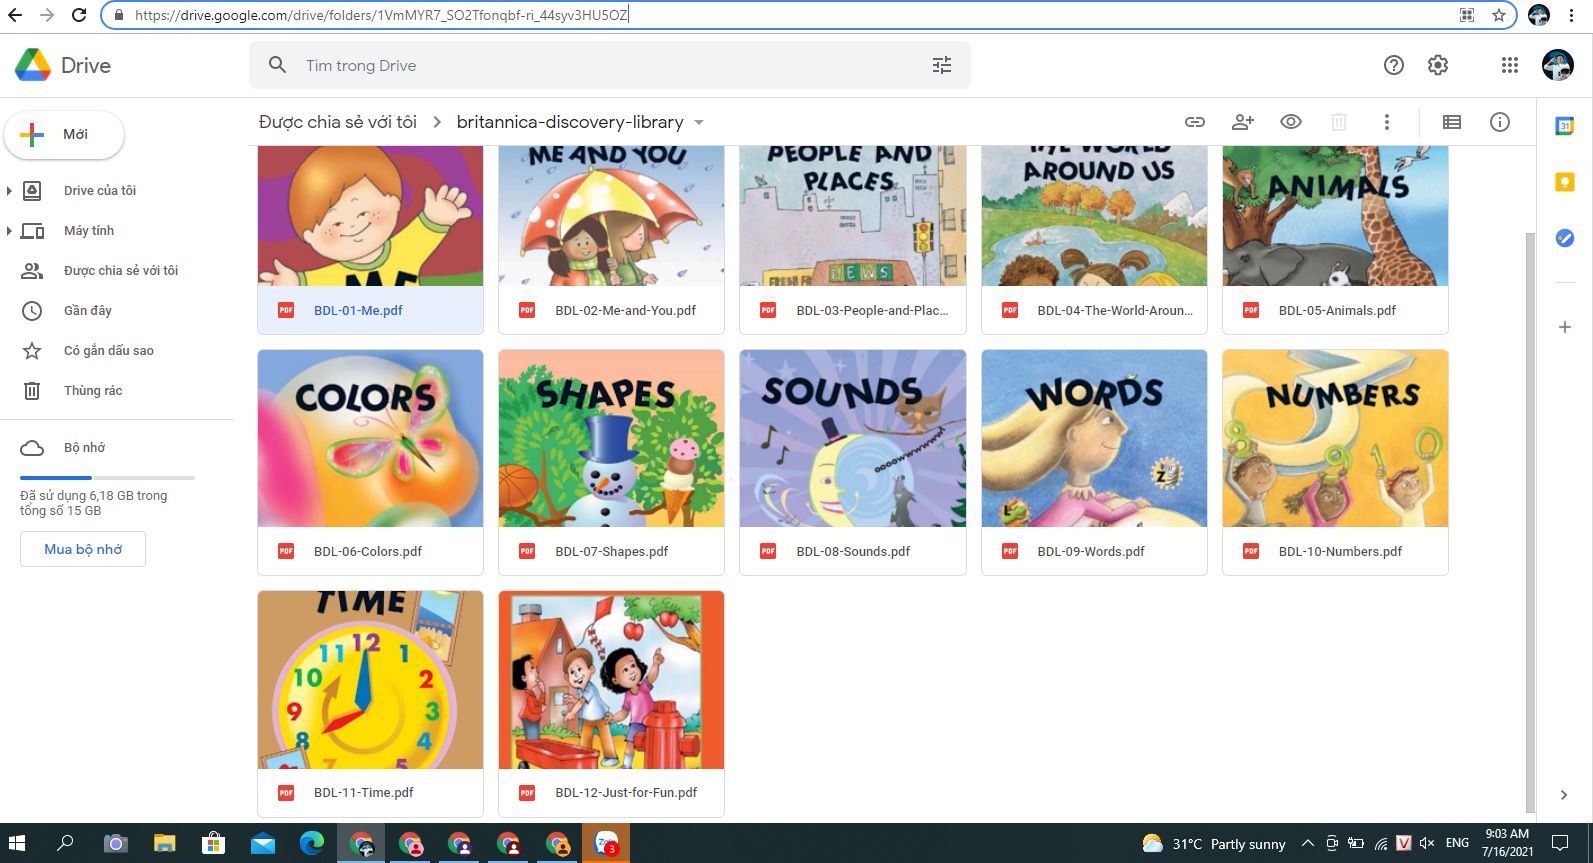The image size is (1593, 863).
Task: Open the search options filter in search bar
Action: [941, 65]
